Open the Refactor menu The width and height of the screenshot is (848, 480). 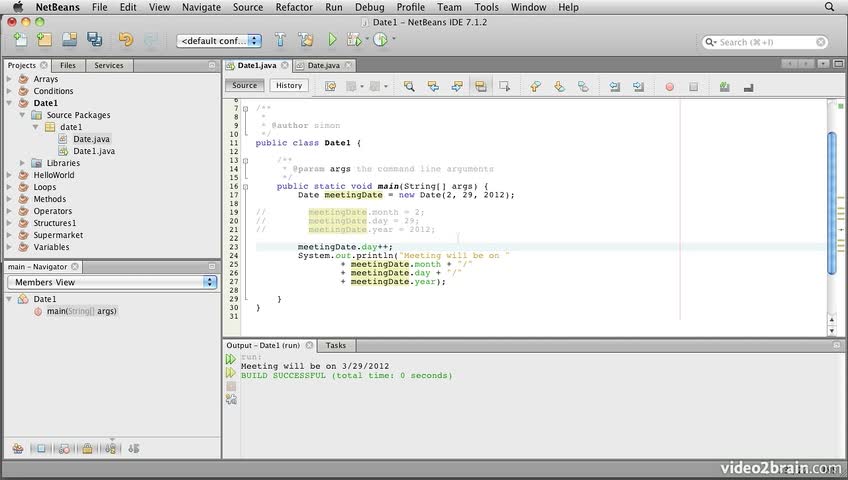click(294, 7)
